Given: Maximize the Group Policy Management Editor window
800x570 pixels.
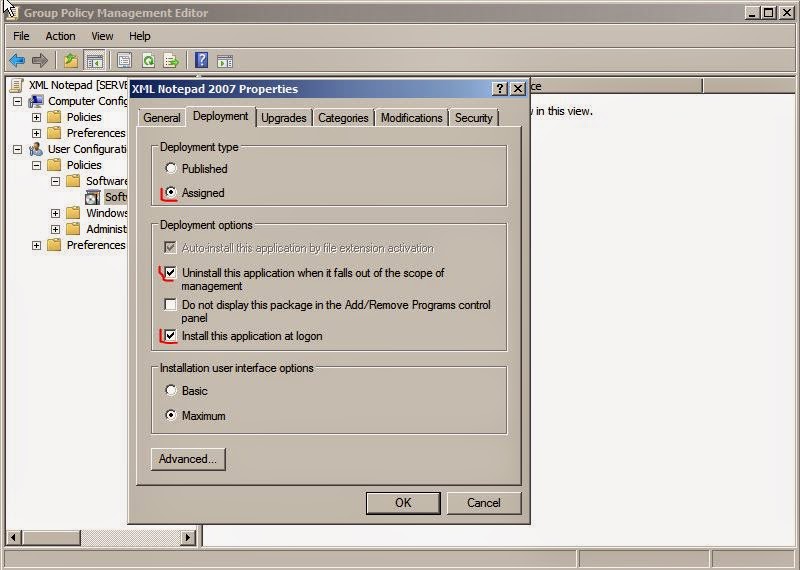Looking at the screenshot, I should [x=768, y=13].
